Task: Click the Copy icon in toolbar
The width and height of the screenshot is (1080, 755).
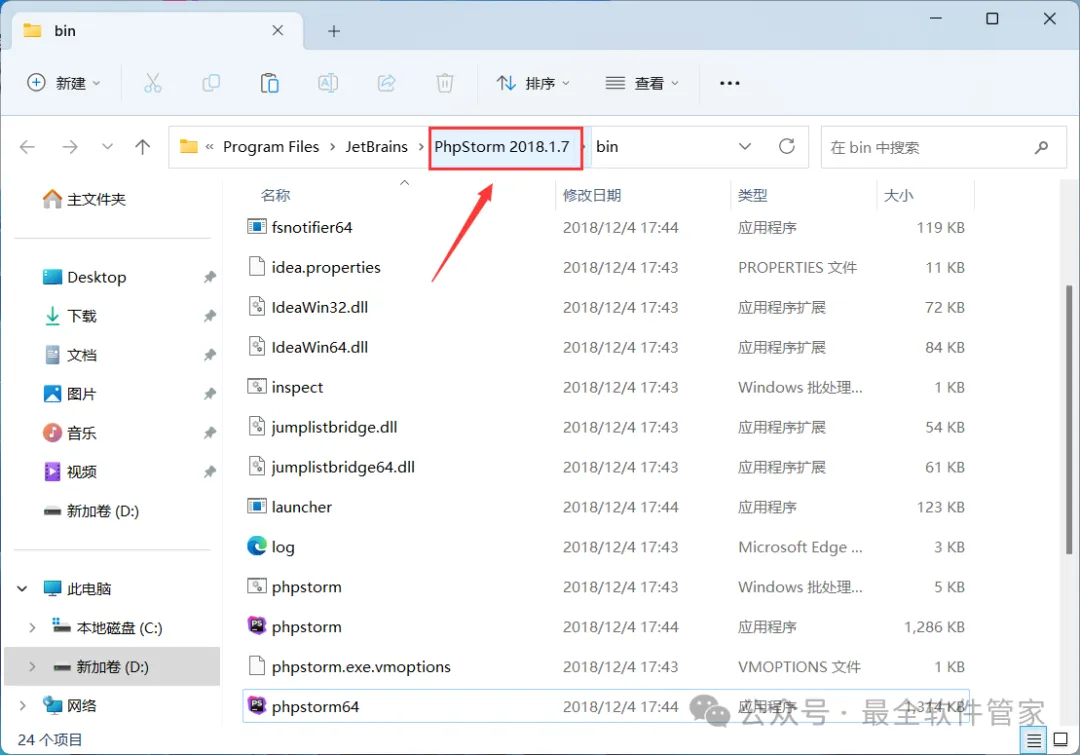Action: [211, 83]
